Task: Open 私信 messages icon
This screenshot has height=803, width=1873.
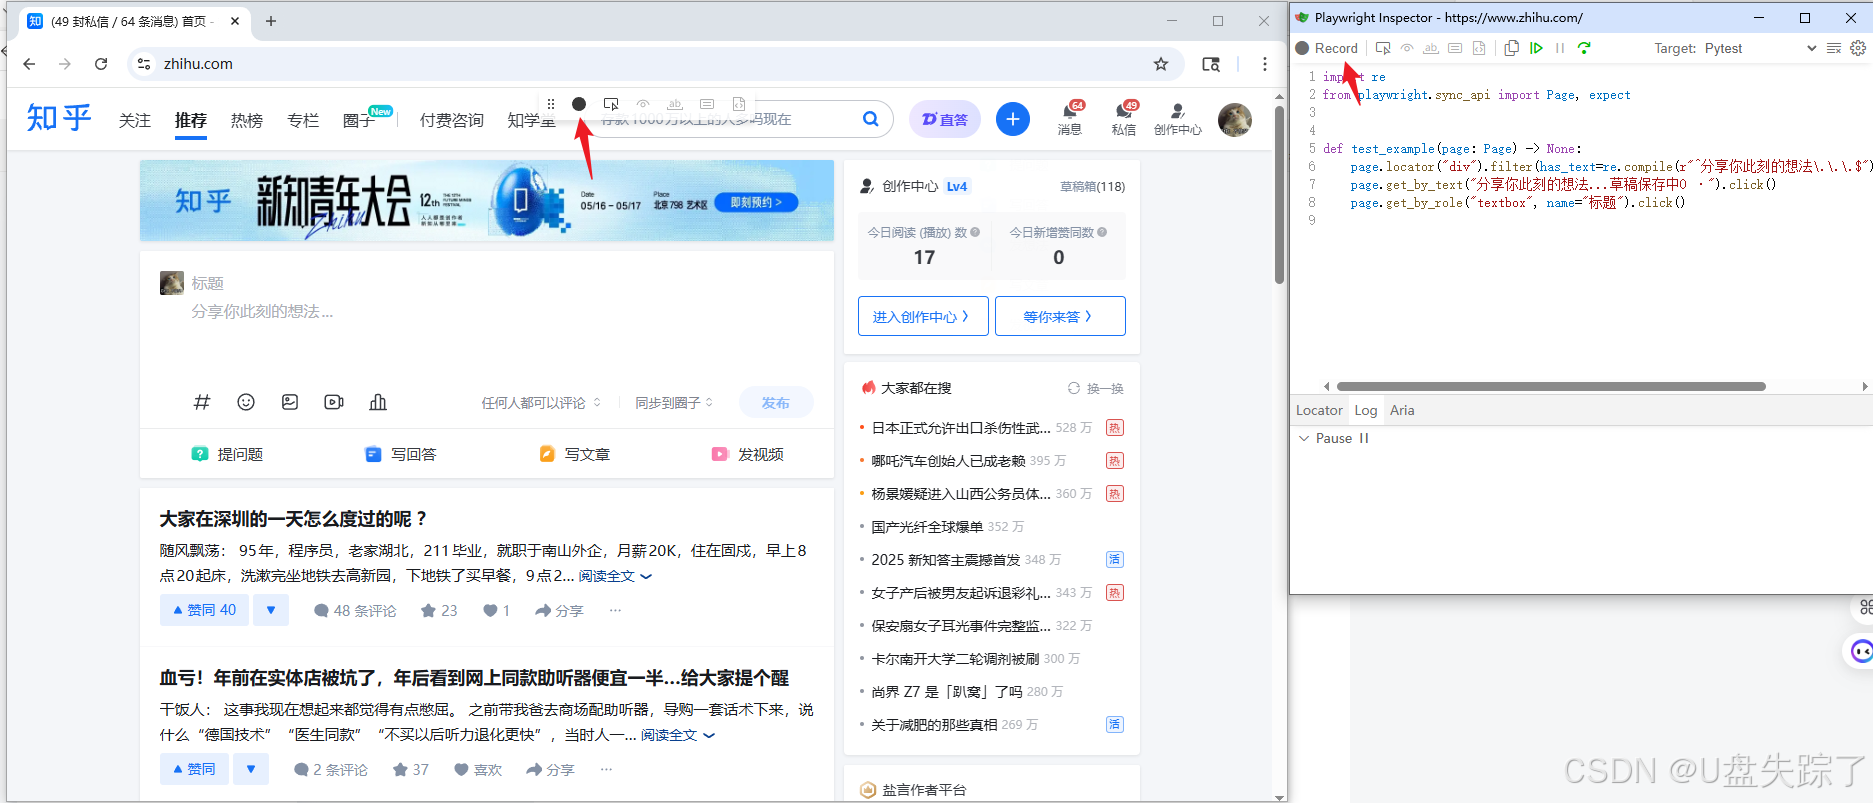Action: pos(1124,117)
